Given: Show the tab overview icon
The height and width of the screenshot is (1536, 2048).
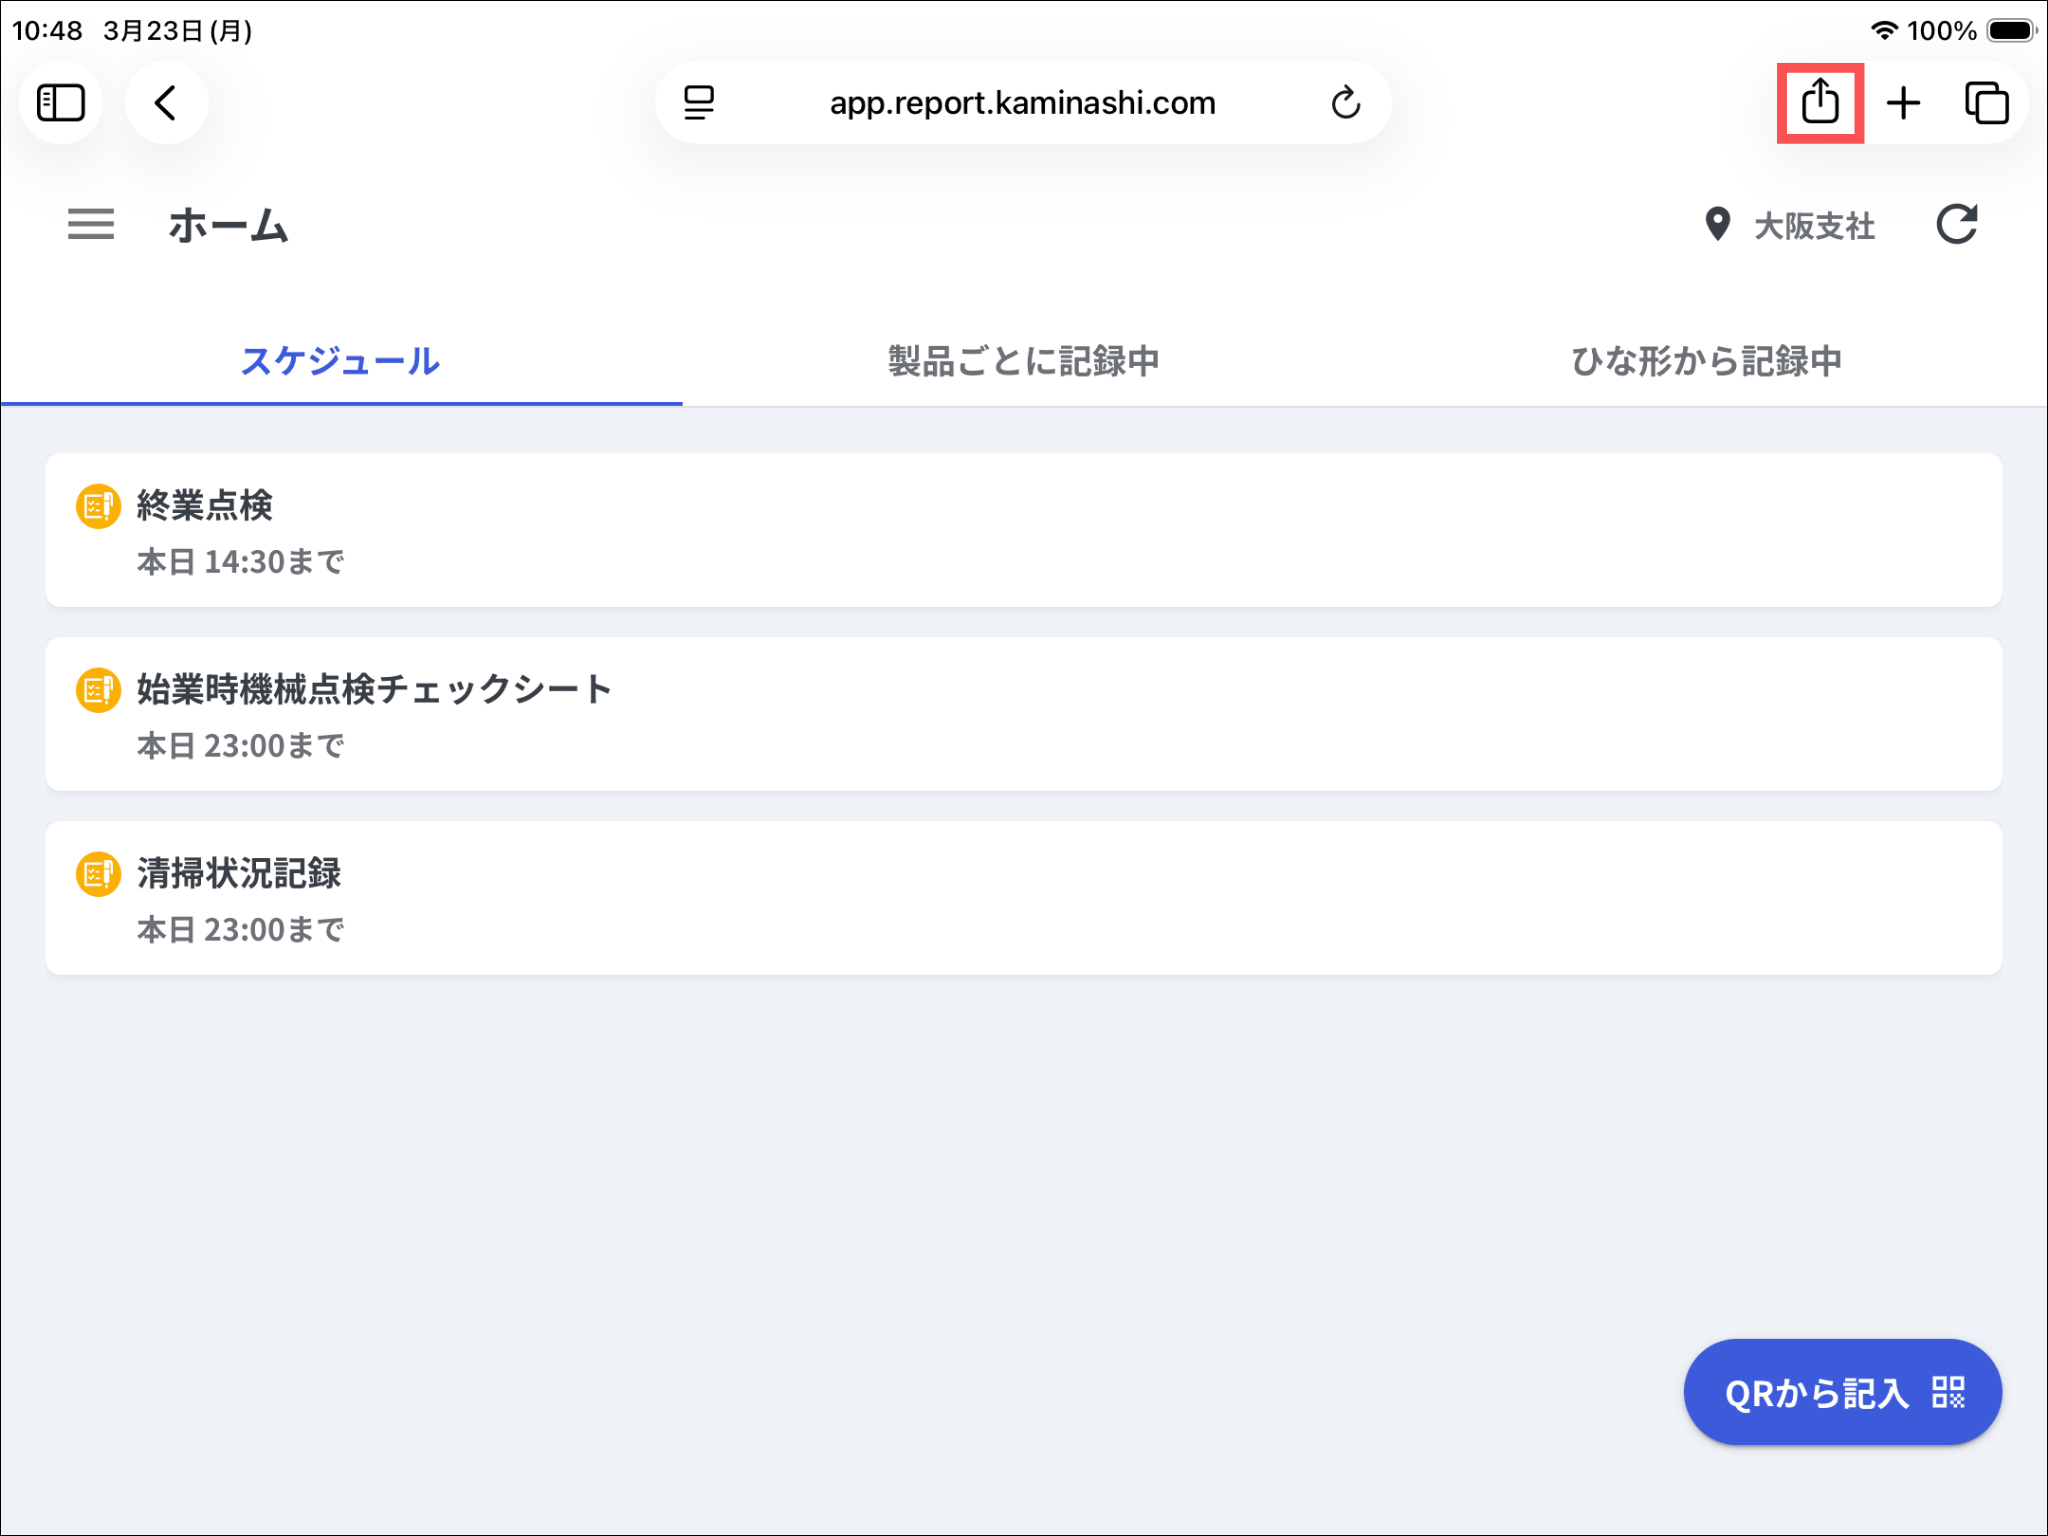Looking at the screenshot, I should point(1986,102).
